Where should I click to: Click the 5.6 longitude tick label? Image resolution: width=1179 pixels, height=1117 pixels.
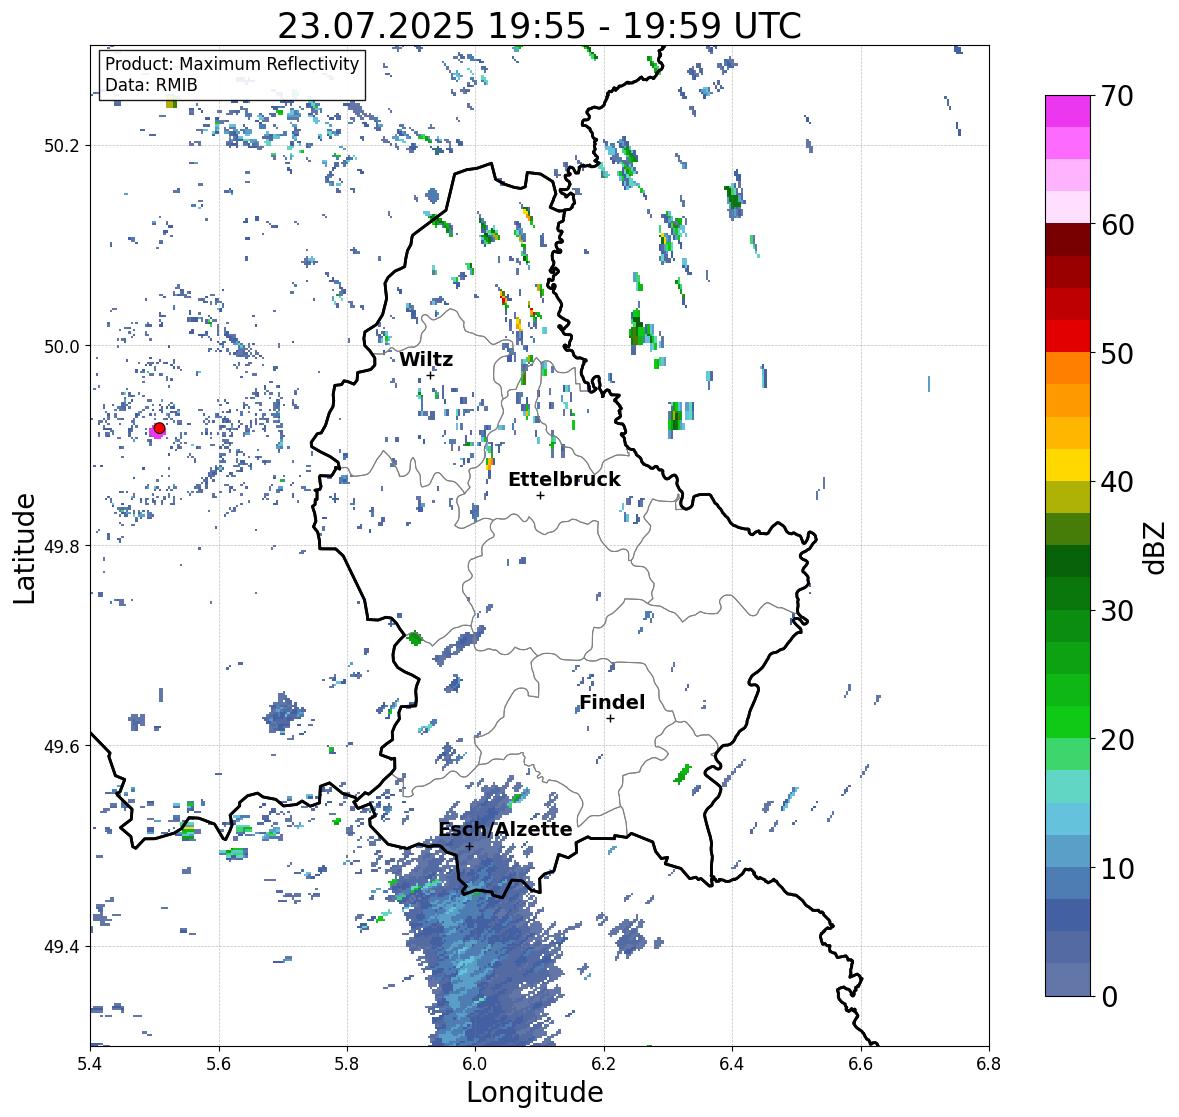pos(219,1064)
